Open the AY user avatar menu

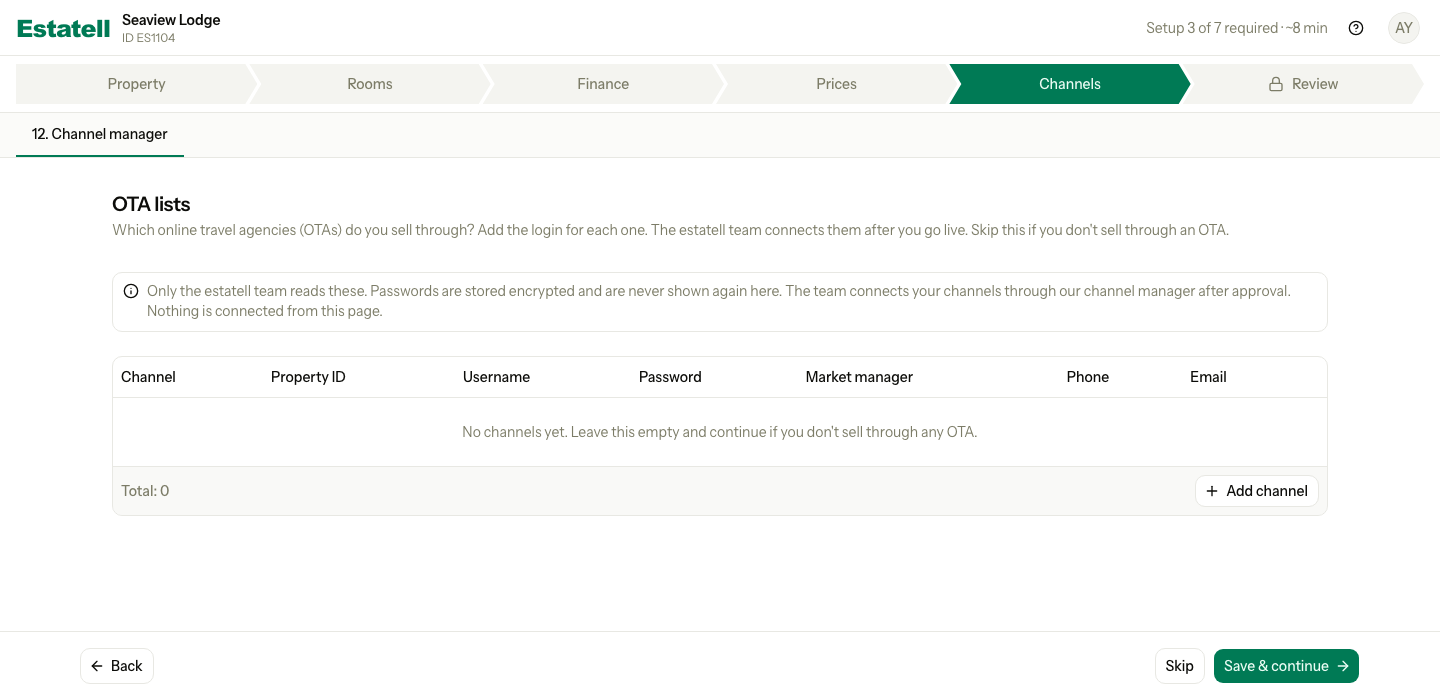1404,28
